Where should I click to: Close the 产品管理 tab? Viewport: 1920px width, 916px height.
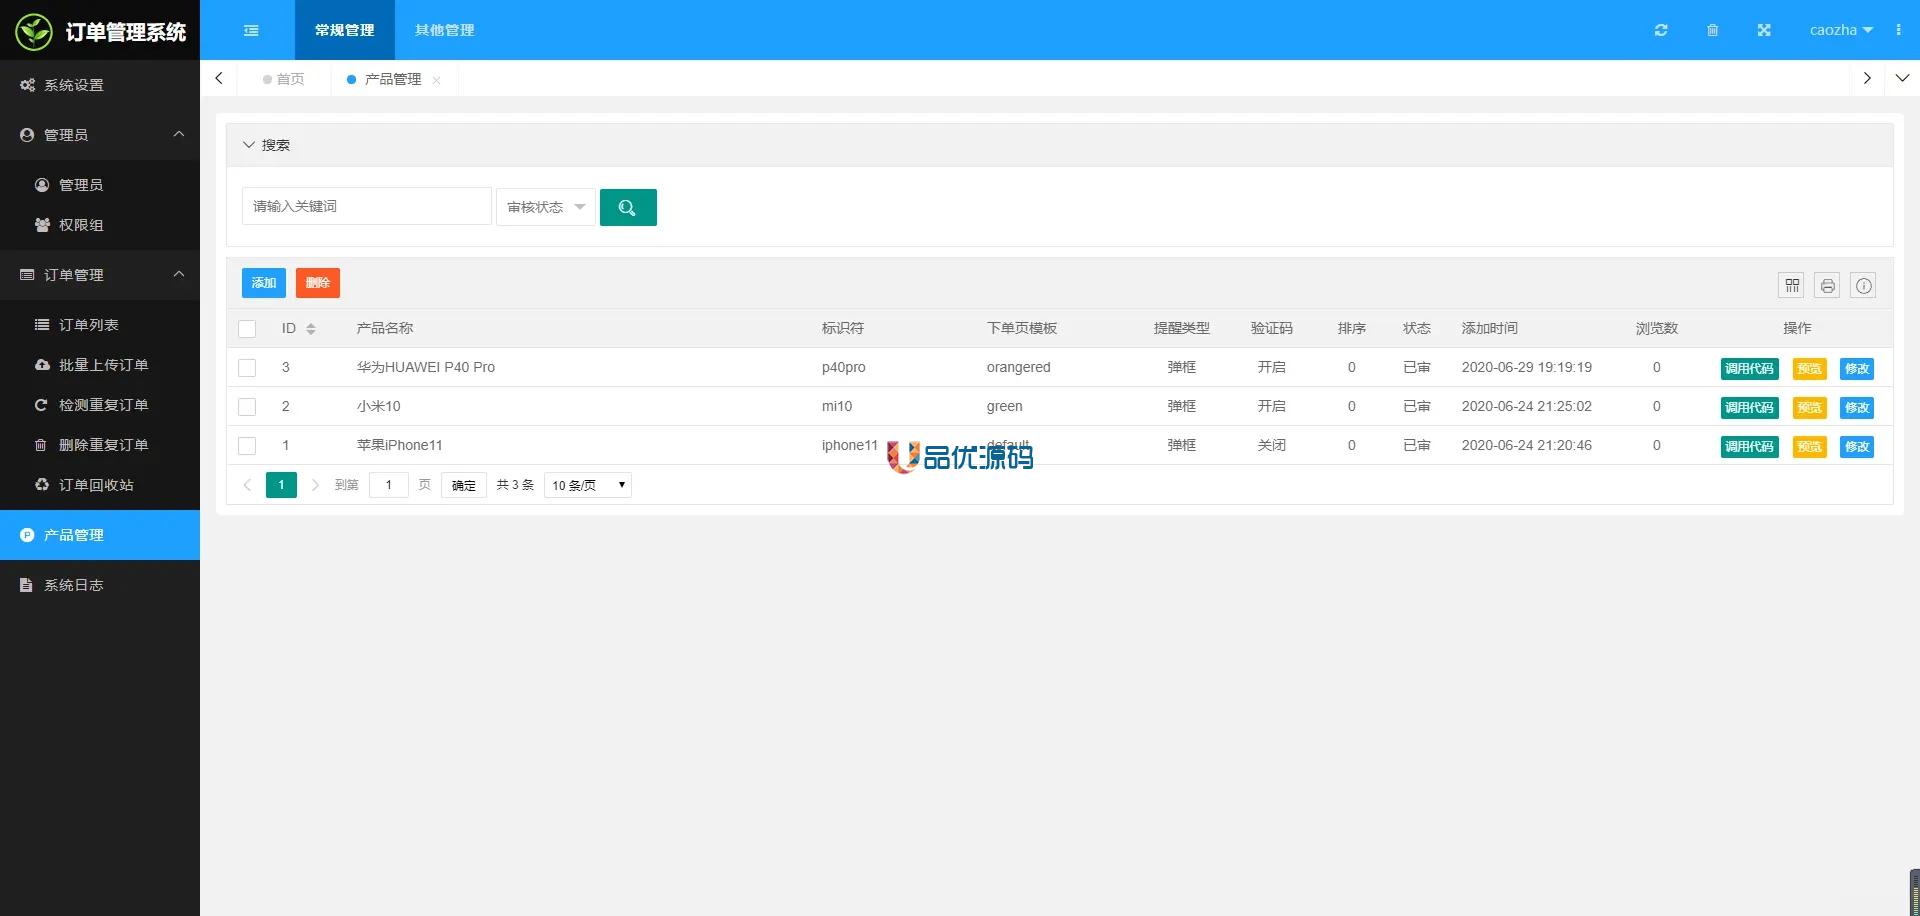436,80
